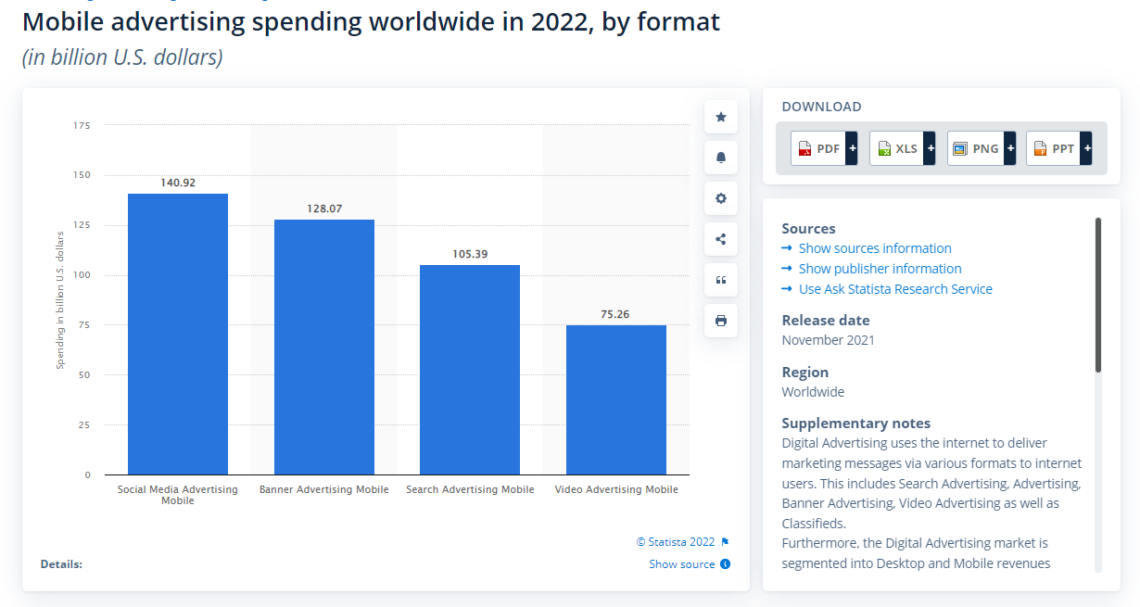This screenshot has width=1140, height=607.
Task: Click the Show source link
Action: (681, 564)
